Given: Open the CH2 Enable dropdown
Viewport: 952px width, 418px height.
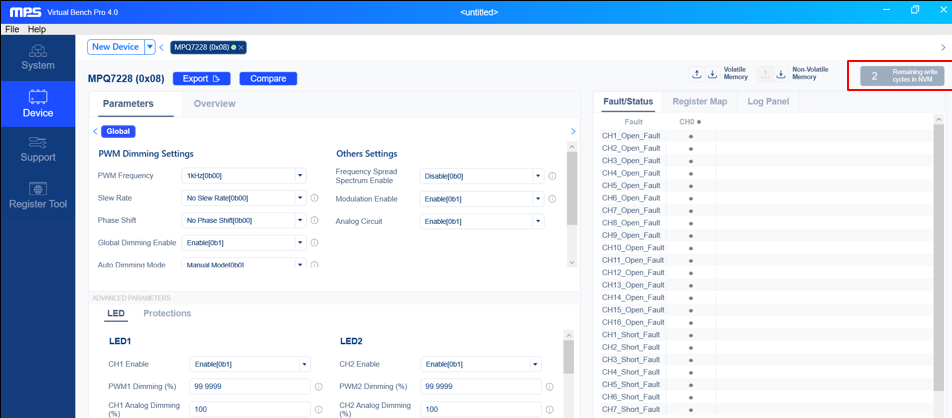Looking at the screenshot, I should pos(481,364).
